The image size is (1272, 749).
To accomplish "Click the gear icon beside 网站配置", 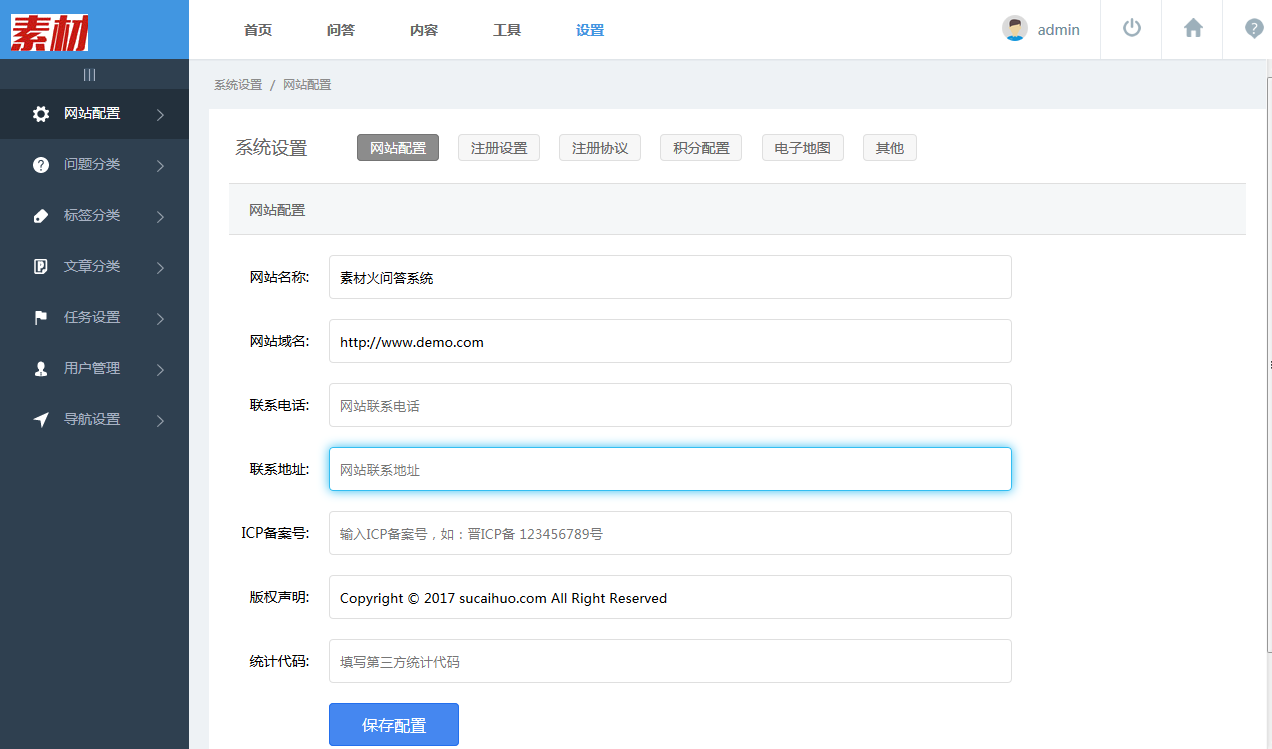I will click(x=41, y=114).
